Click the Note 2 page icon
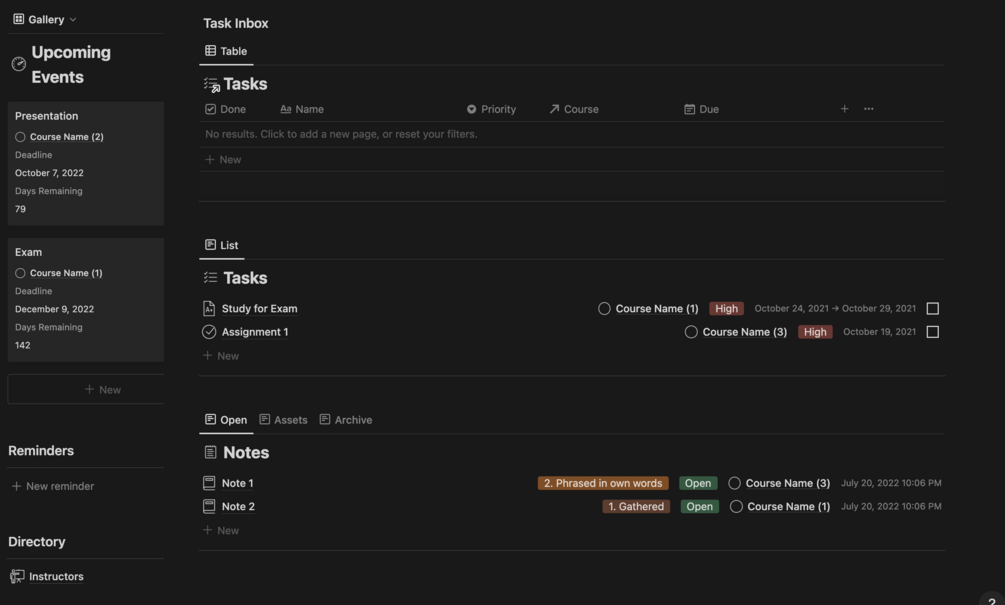This screenshot has width=1005, height=605. point(209,507)
